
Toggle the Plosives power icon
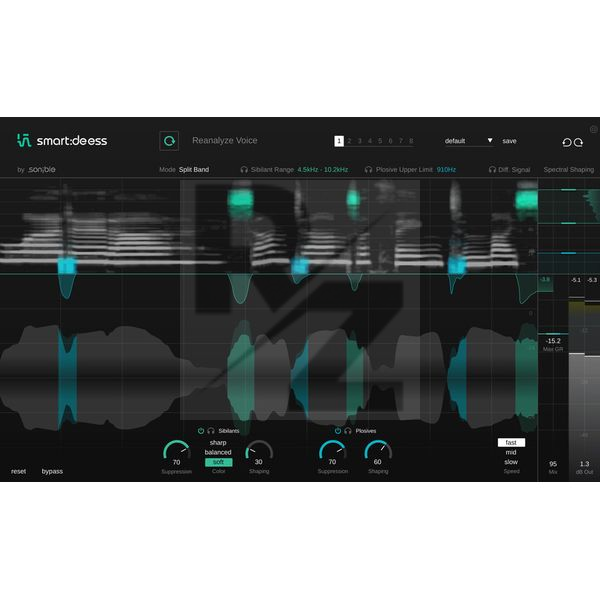[338, 431]
